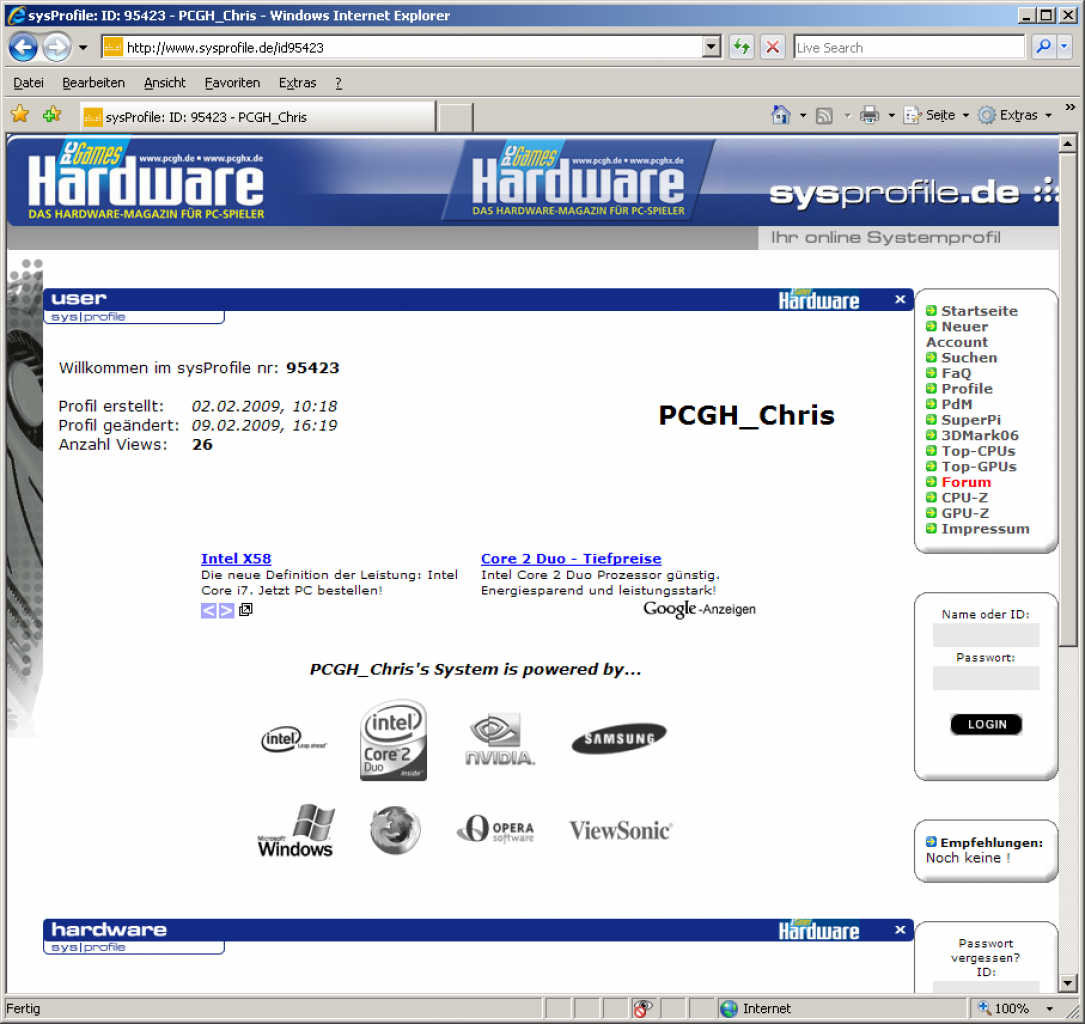
Task: Open the SuperPi sidebar link
Action: tap(971, 419)
